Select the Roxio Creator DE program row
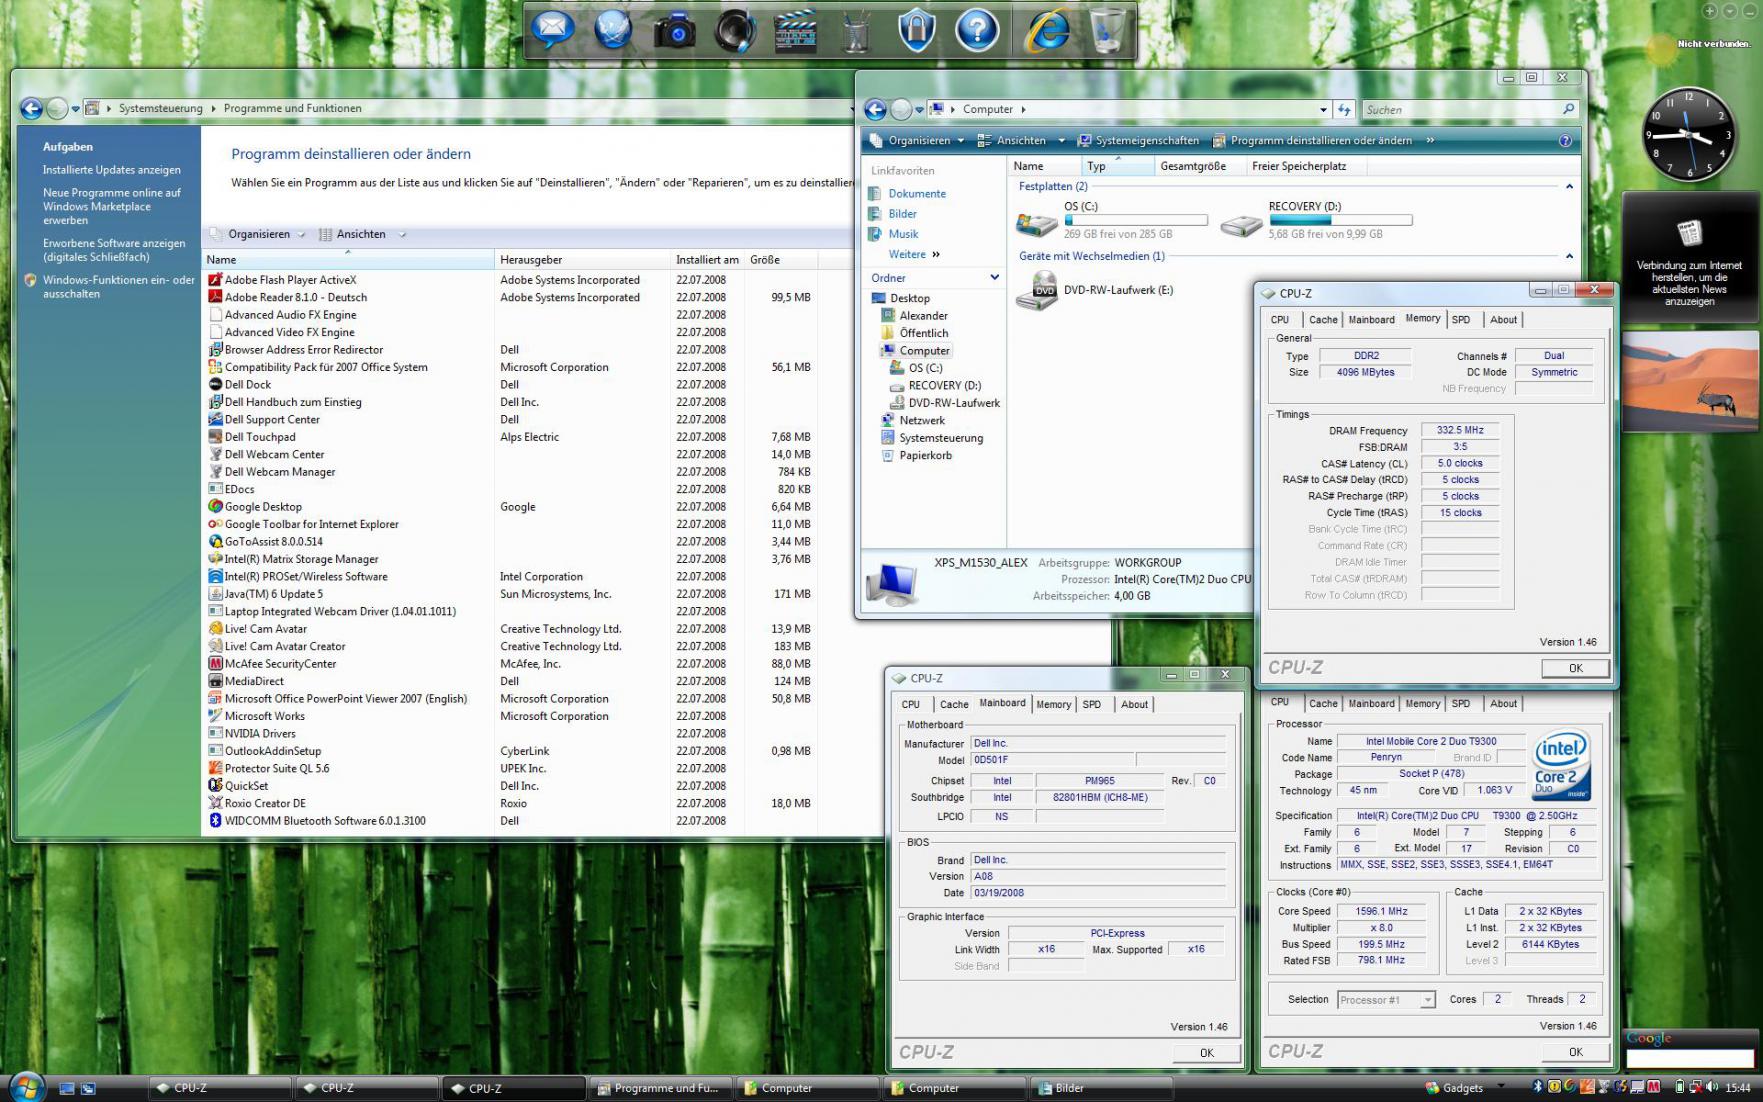This screenshot has width=1763, height=1102. point(510,804)
